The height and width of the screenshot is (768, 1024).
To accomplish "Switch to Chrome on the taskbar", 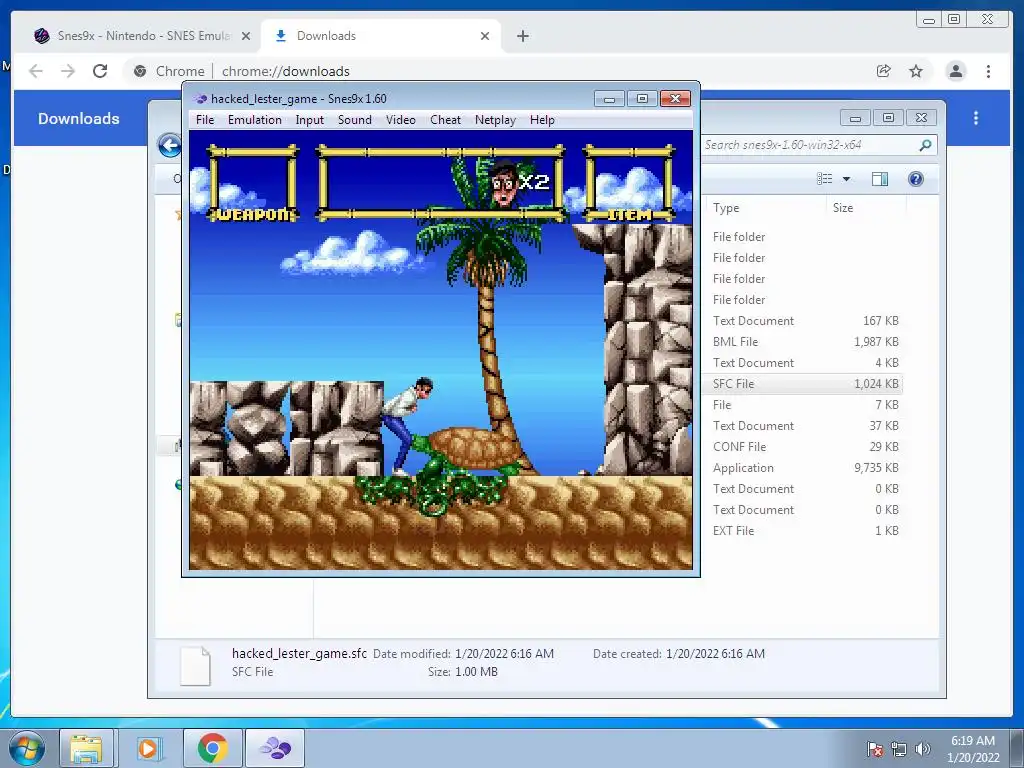I will [212, 748].
